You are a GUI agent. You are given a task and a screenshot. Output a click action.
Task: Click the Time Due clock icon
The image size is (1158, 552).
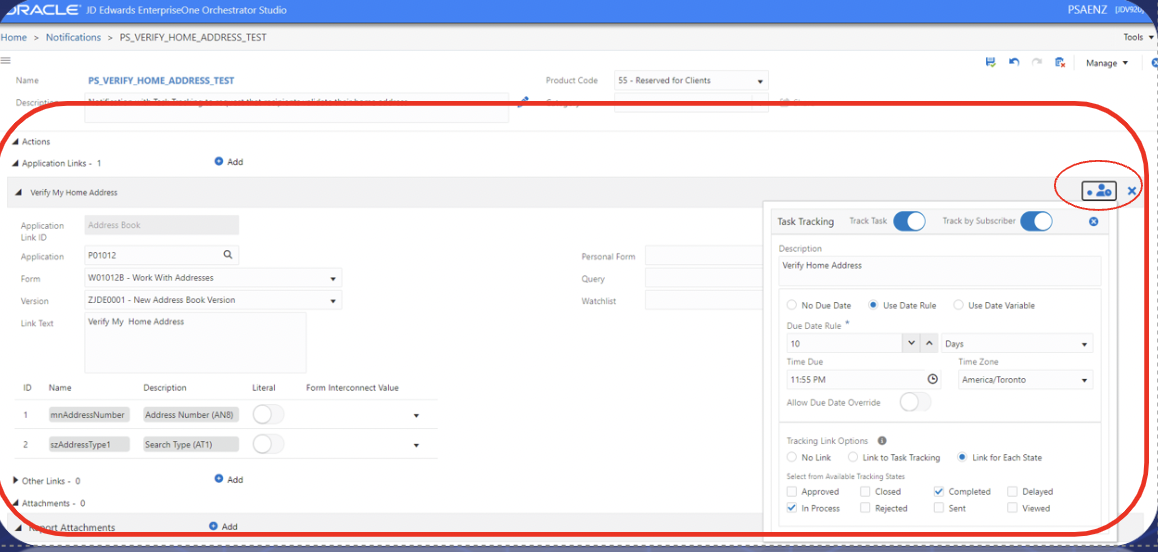click(933, 379)
